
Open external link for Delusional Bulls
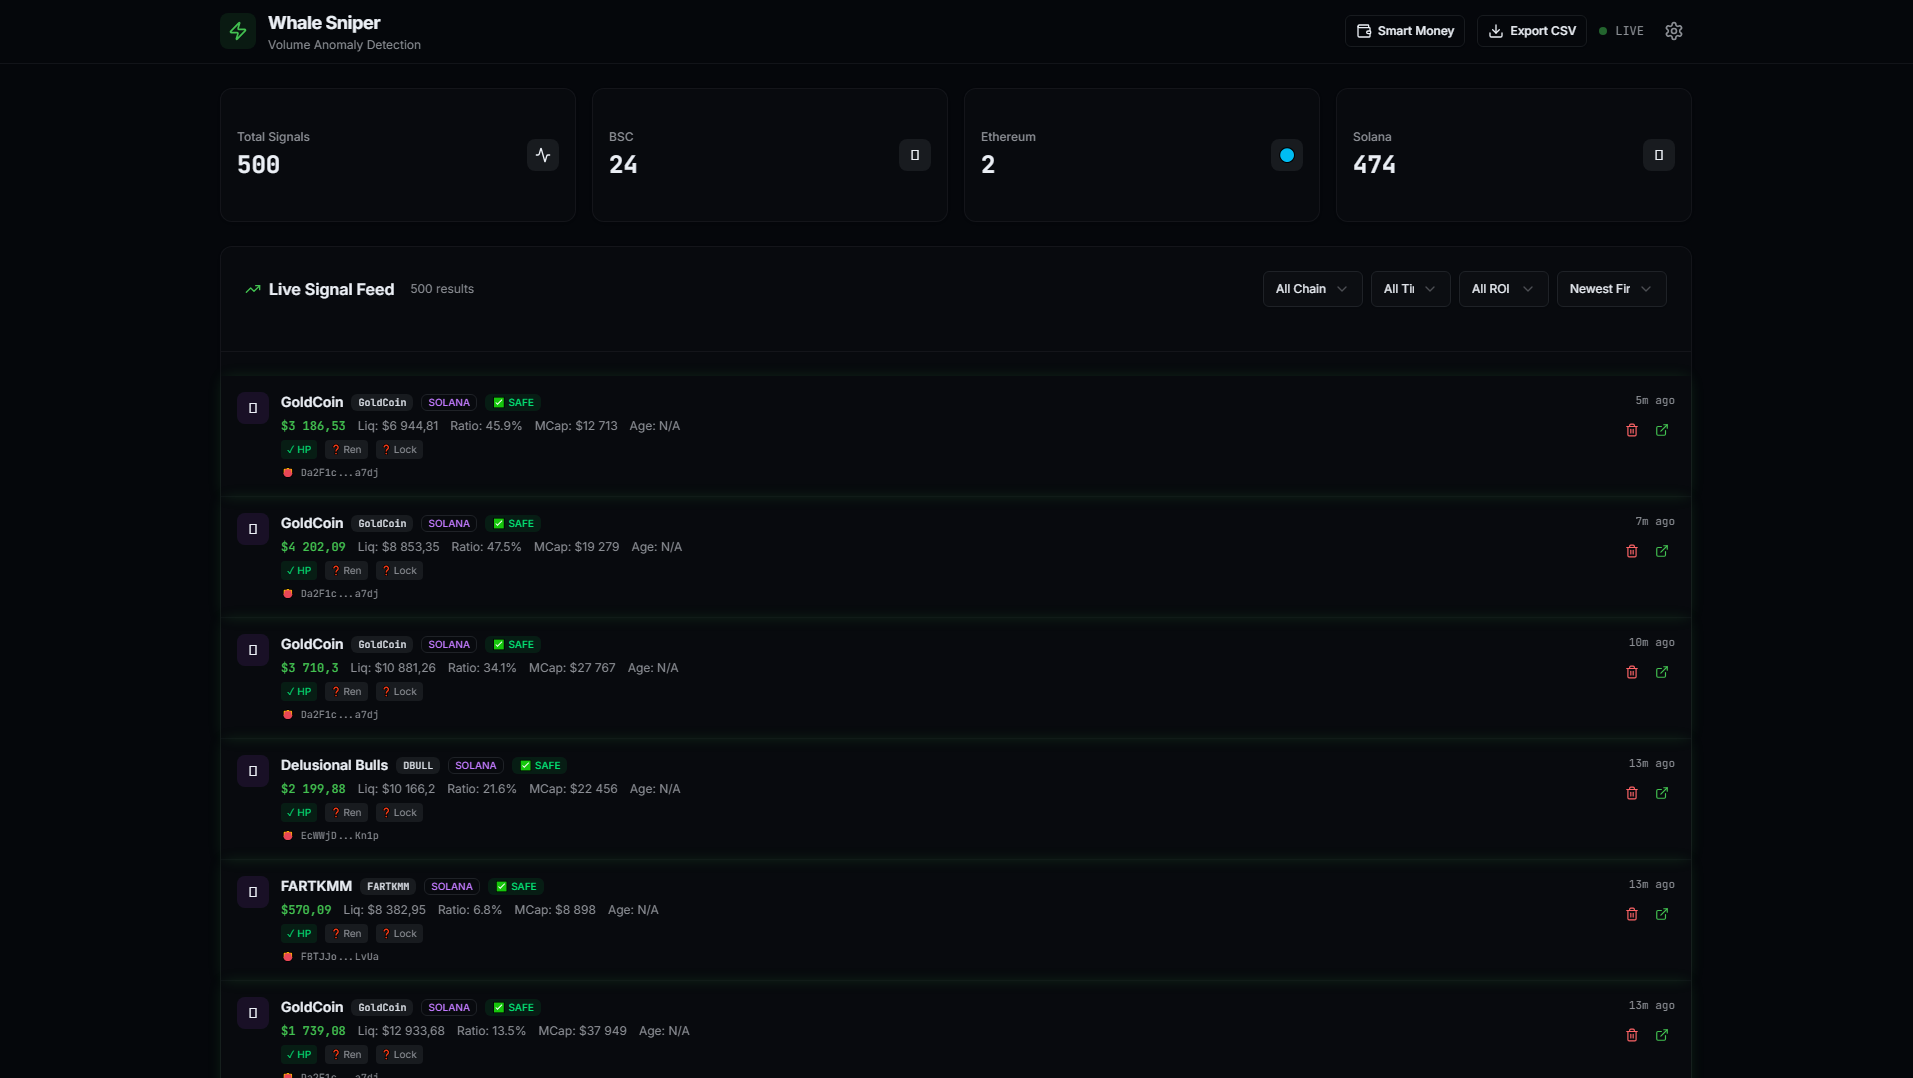click(1662, 793)
